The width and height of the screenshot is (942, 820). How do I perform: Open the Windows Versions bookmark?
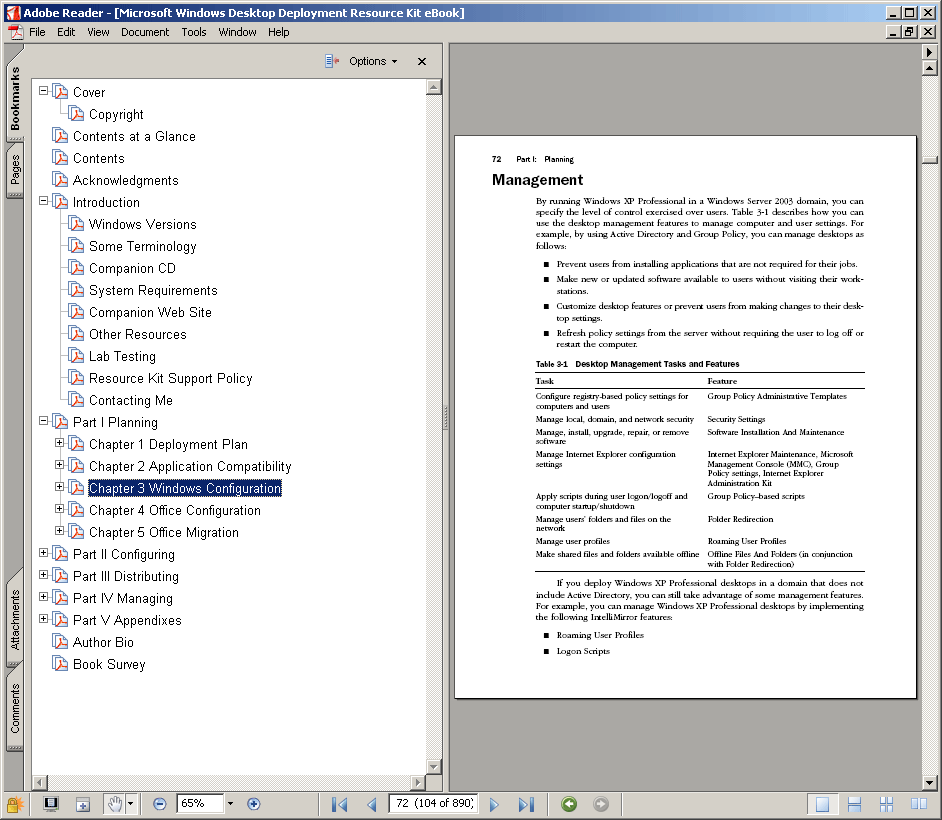pos(142,224)
